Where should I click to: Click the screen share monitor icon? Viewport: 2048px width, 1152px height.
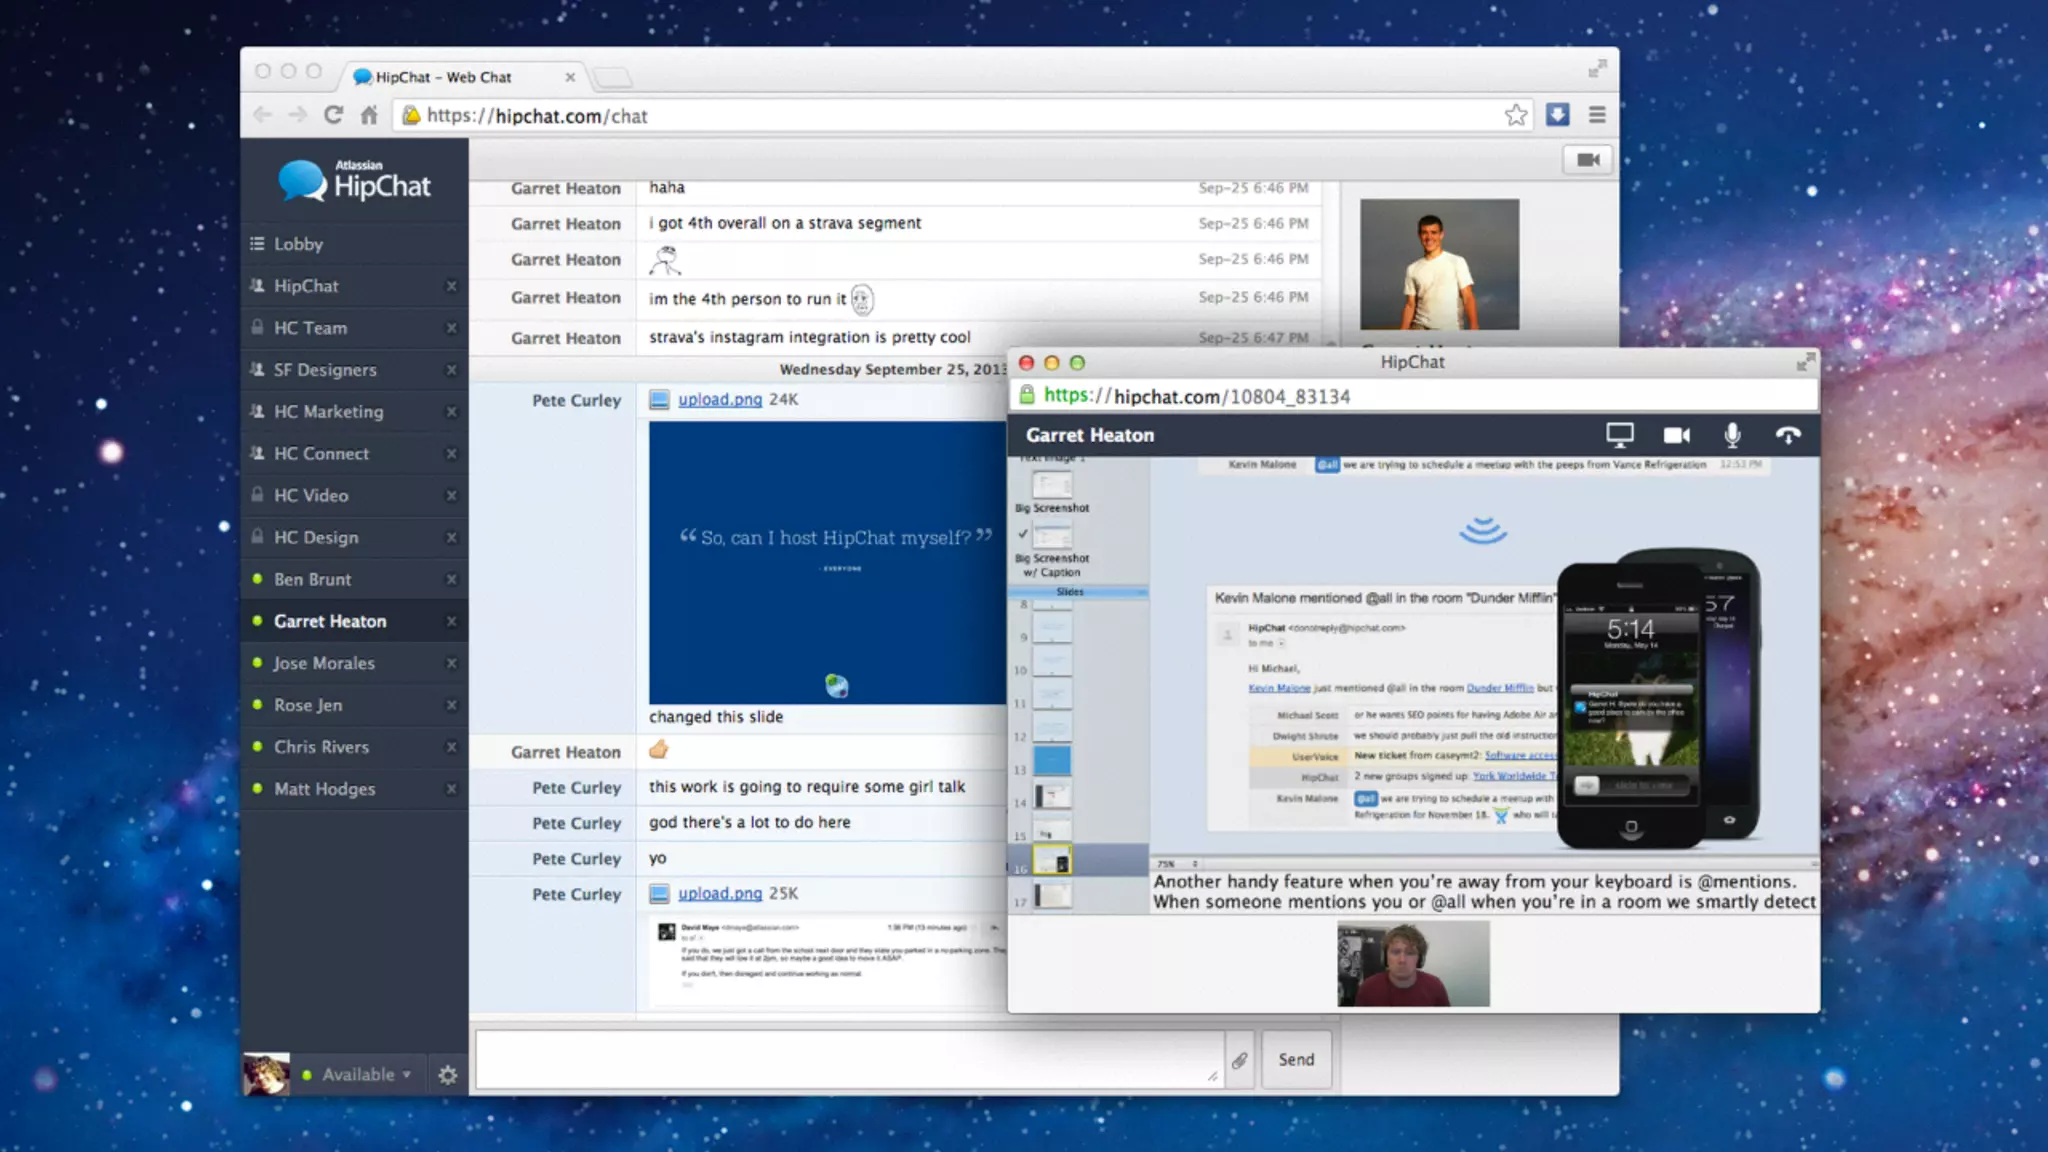pyautogui.click(x=1619, y=435)
